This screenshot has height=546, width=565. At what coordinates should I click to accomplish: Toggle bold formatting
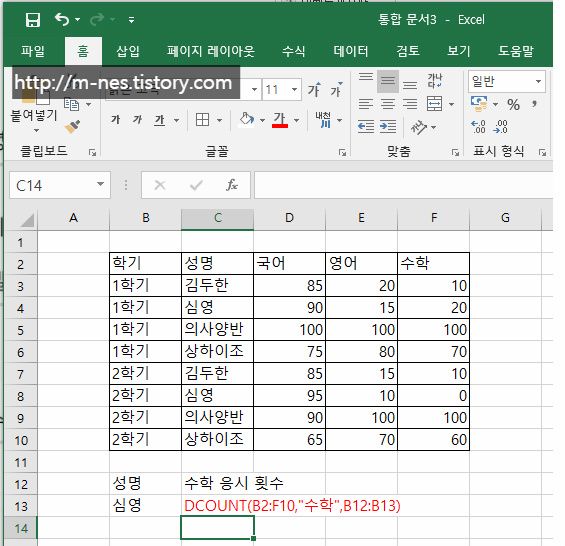coord(116,119)
